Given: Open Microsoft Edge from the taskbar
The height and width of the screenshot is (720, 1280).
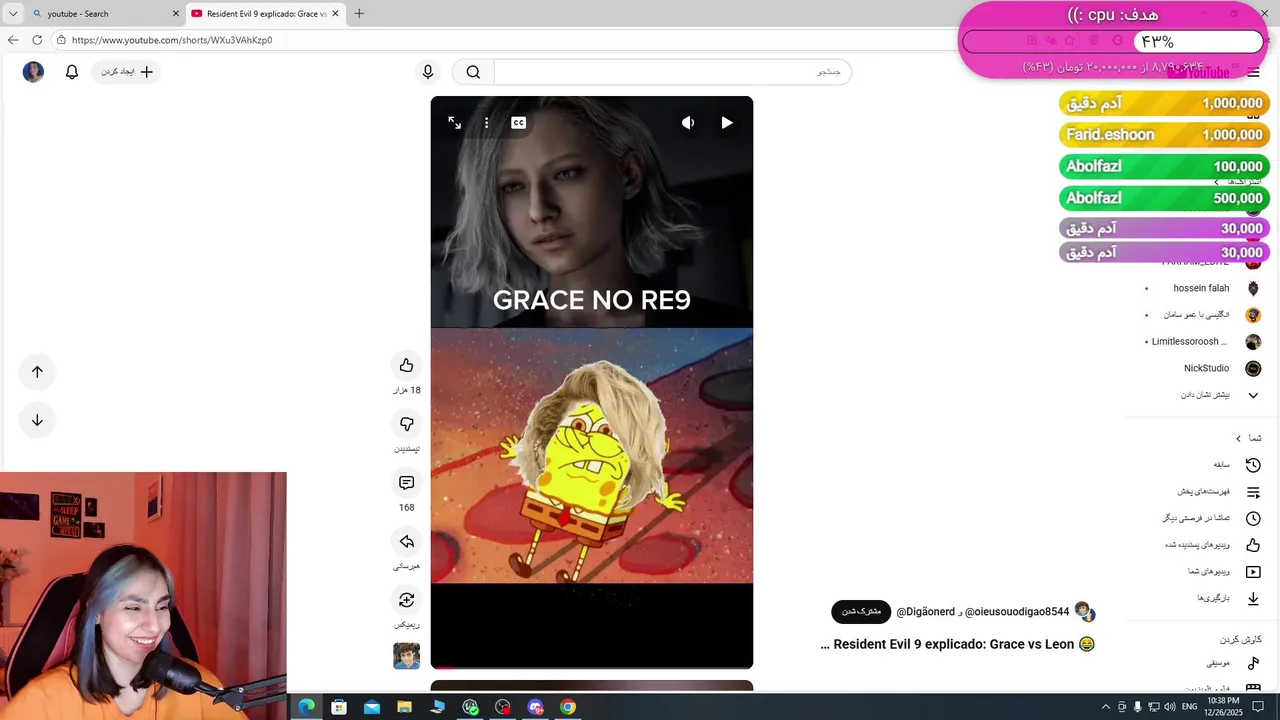Looking at the screenshot, I should 306,707.
